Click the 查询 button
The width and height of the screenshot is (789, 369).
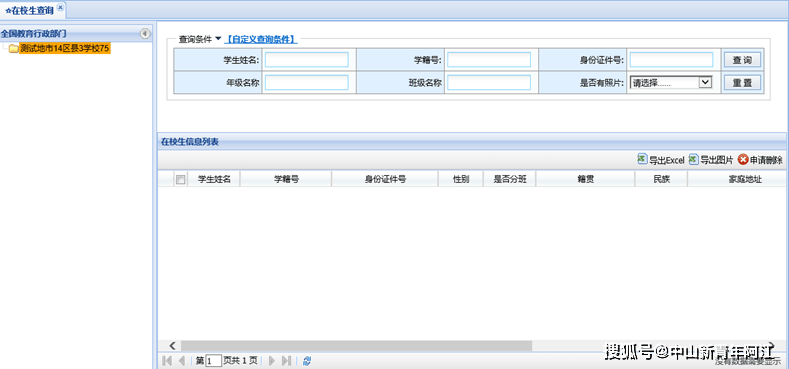coord(742,60)
